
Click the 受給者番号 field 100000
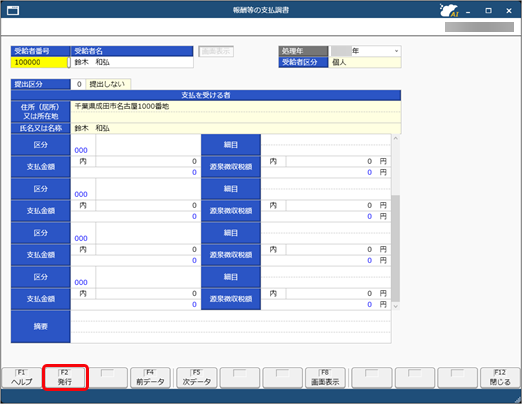[39, 62]
